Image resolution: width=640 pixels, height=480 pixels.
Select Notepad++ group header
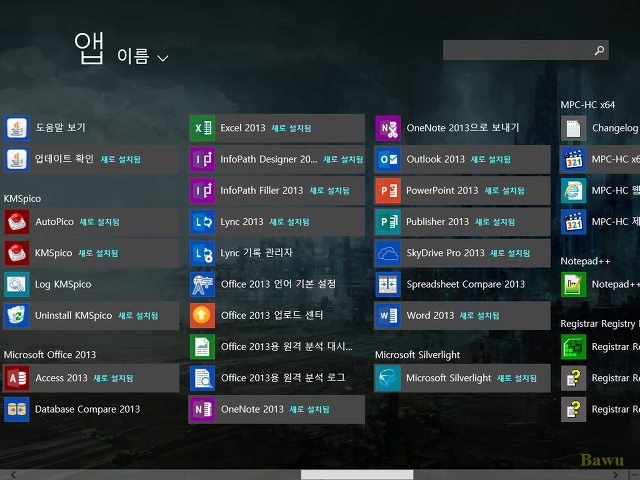click(585, 261)
